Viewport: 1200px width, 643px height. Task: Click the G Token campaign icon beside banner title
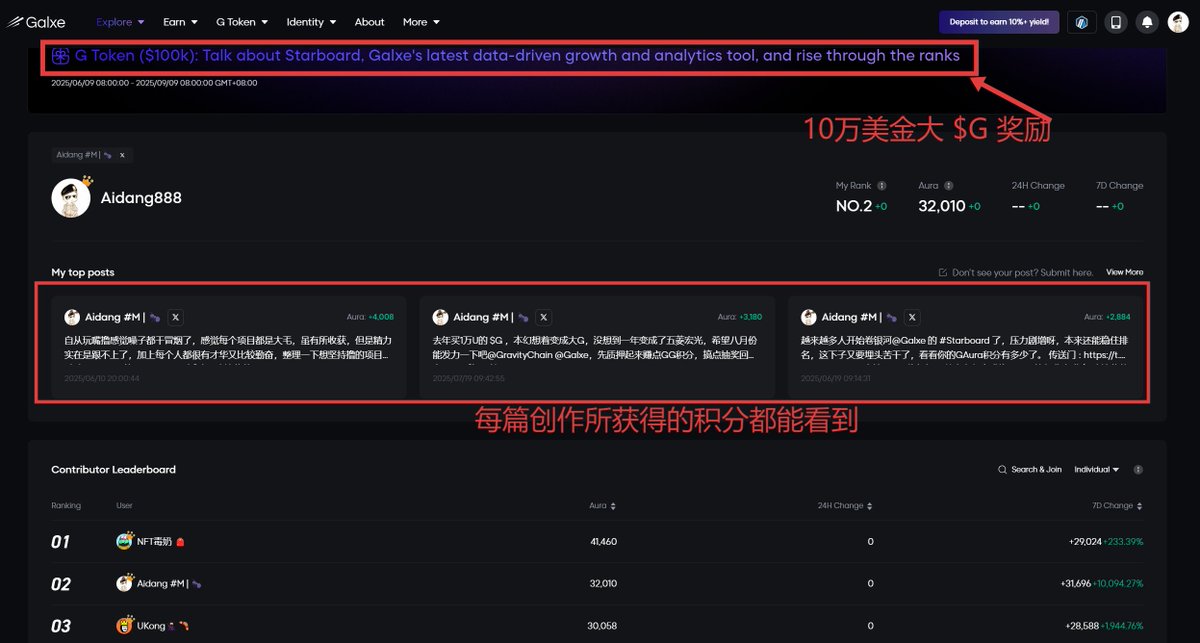(61, 56)
